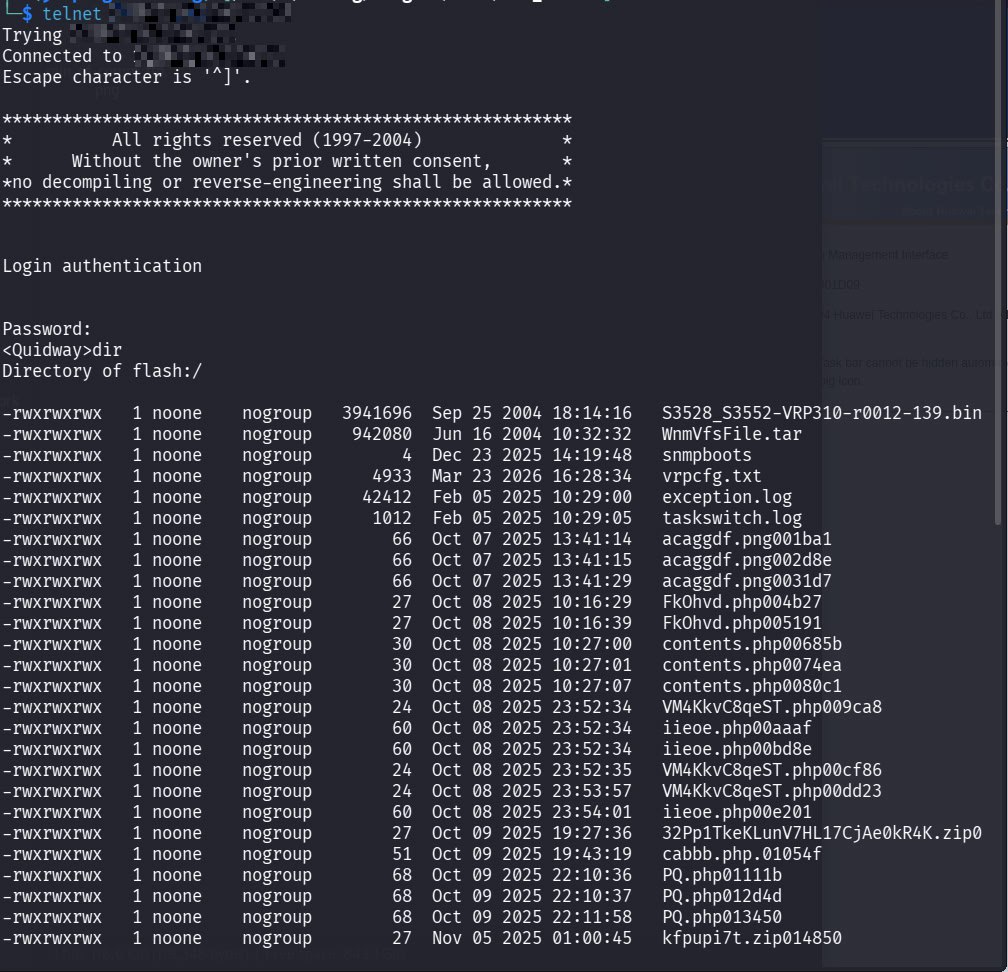This screenshot has width=1008, height=972.
Task: Select FkOhvd.php005191 filename
Action: click(x=742, y=623)
